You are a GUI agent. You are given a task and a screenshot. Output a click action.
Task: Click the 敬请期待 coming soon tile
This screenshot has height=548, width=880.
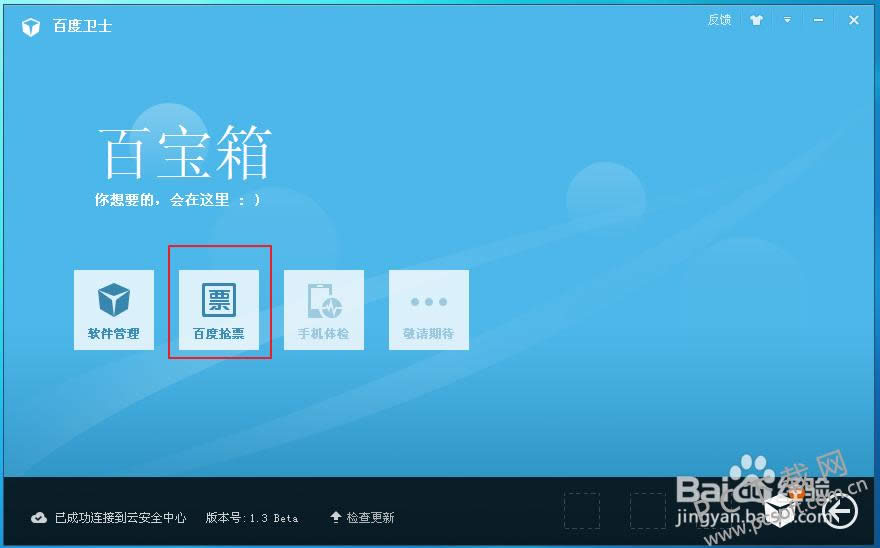click(x=428, y=309)
